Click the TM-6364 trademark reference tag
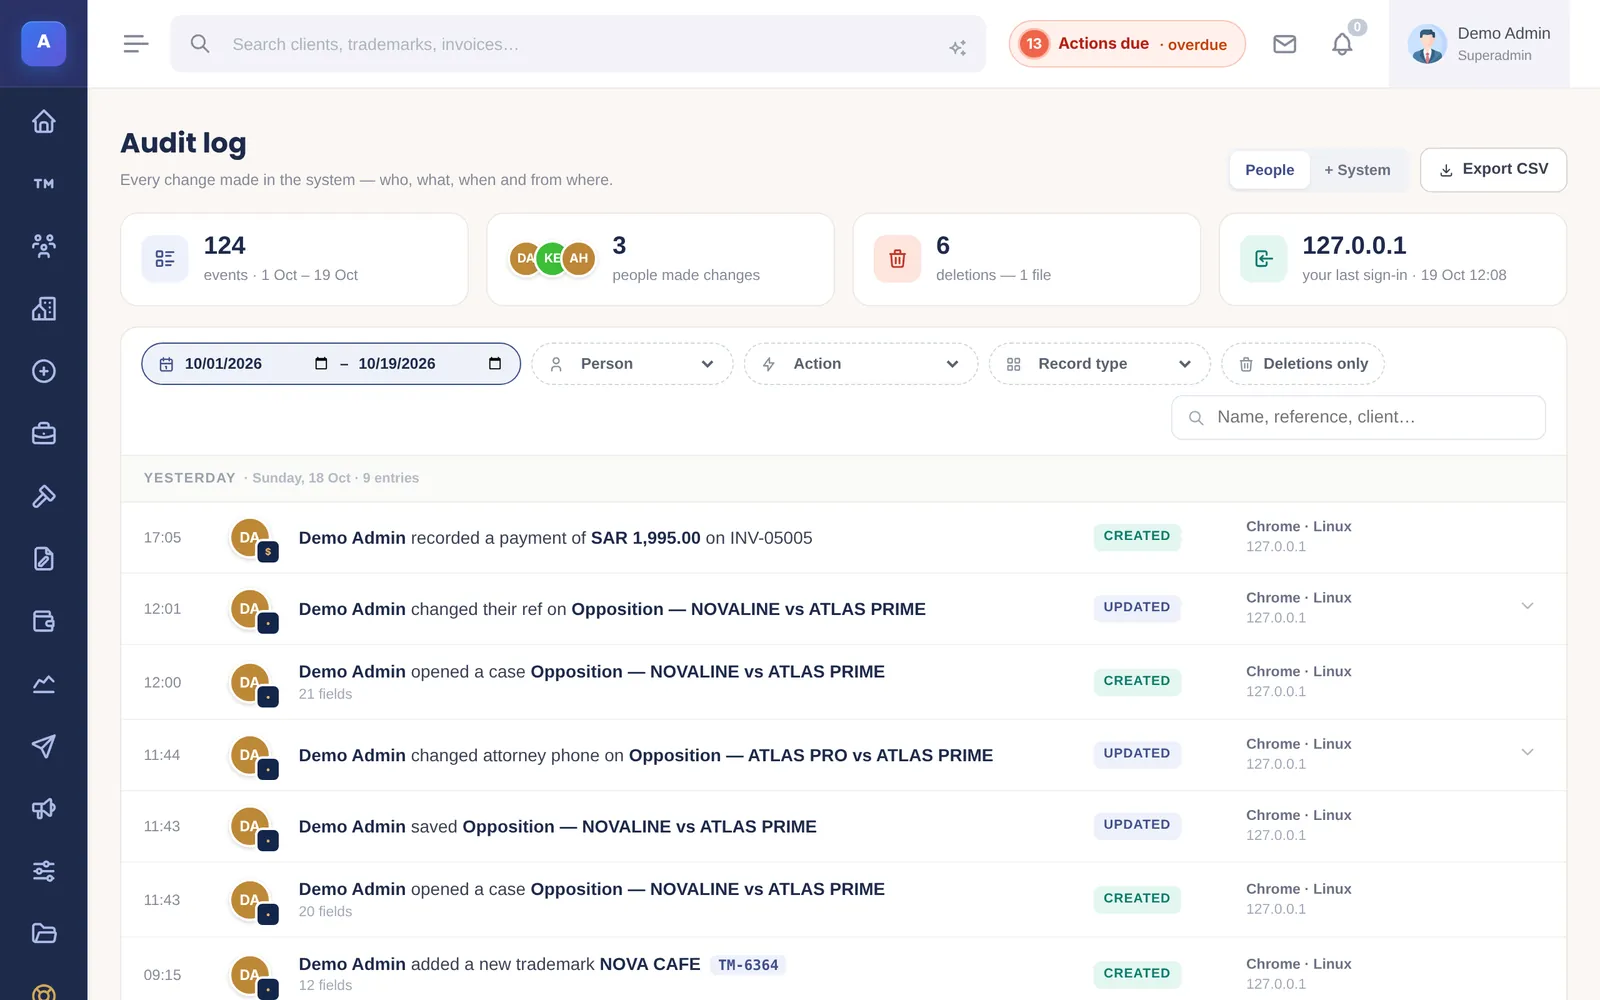This screenshot has height=1000, width=1600. tap(748, 965)
